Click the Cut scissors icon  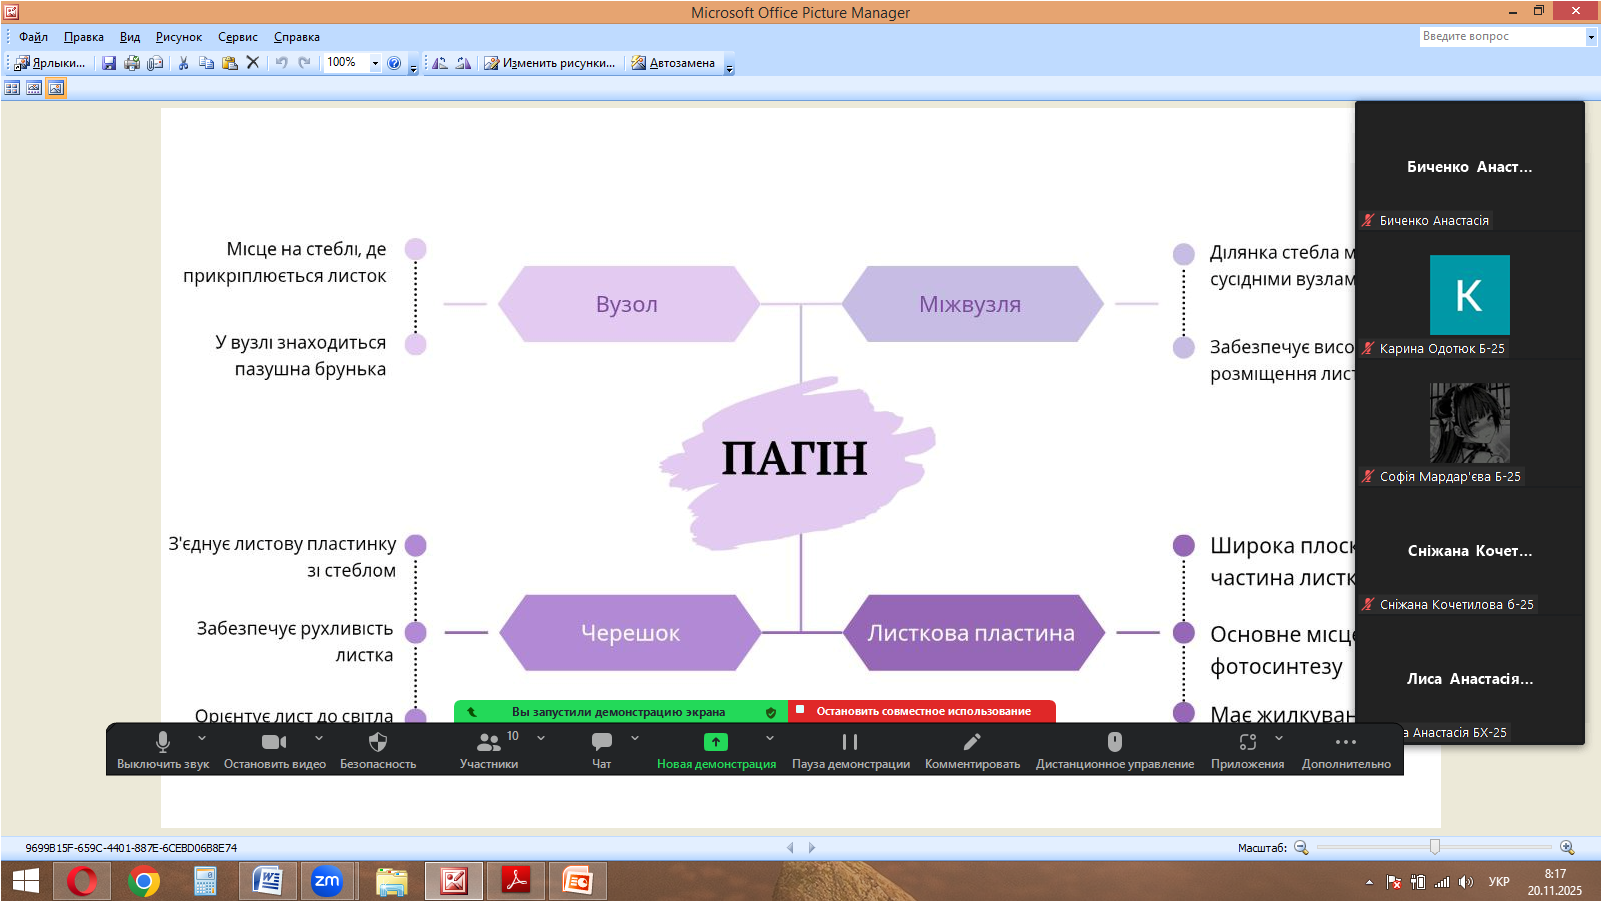tap(183, 63)
